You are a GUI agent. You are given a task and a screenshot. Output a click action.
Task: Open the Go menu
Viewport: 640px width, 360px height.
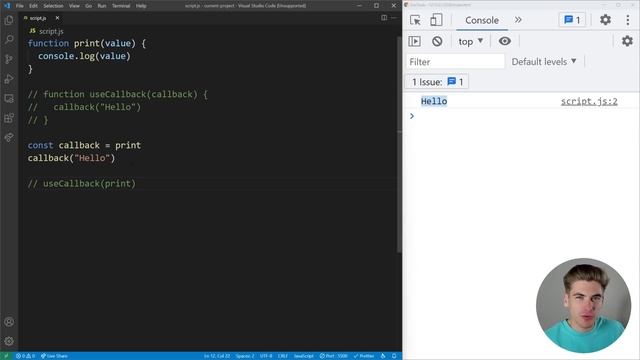[89, 6]
